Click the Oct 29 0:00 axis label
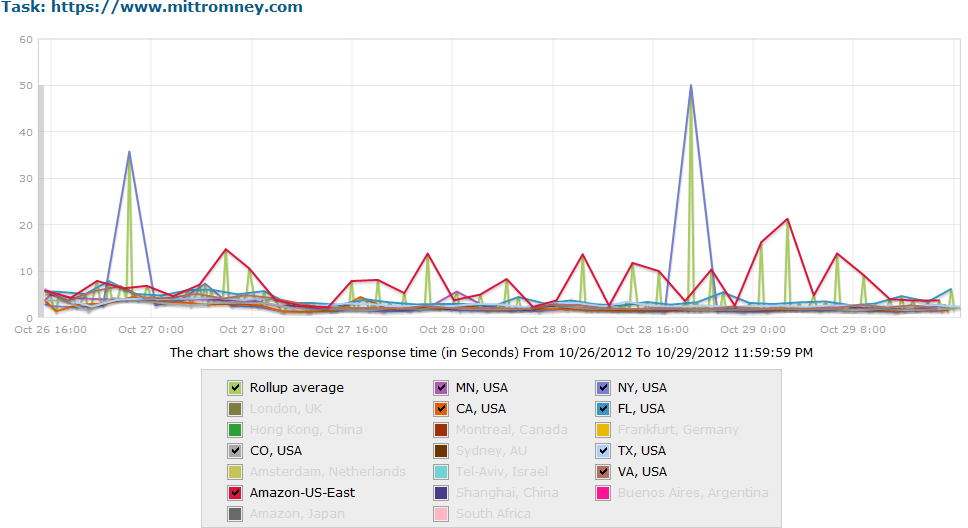The width and height of the screenshot is (968, 528). click(753, 330)
